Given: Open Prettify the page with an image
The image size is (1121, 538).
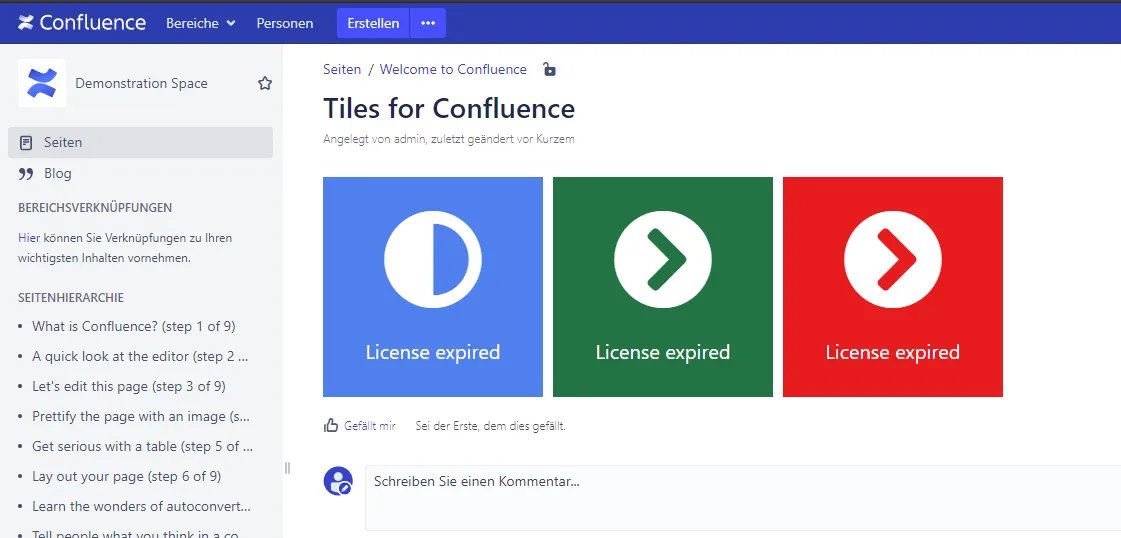Looking at the screenshot, I should pos(141,417).
